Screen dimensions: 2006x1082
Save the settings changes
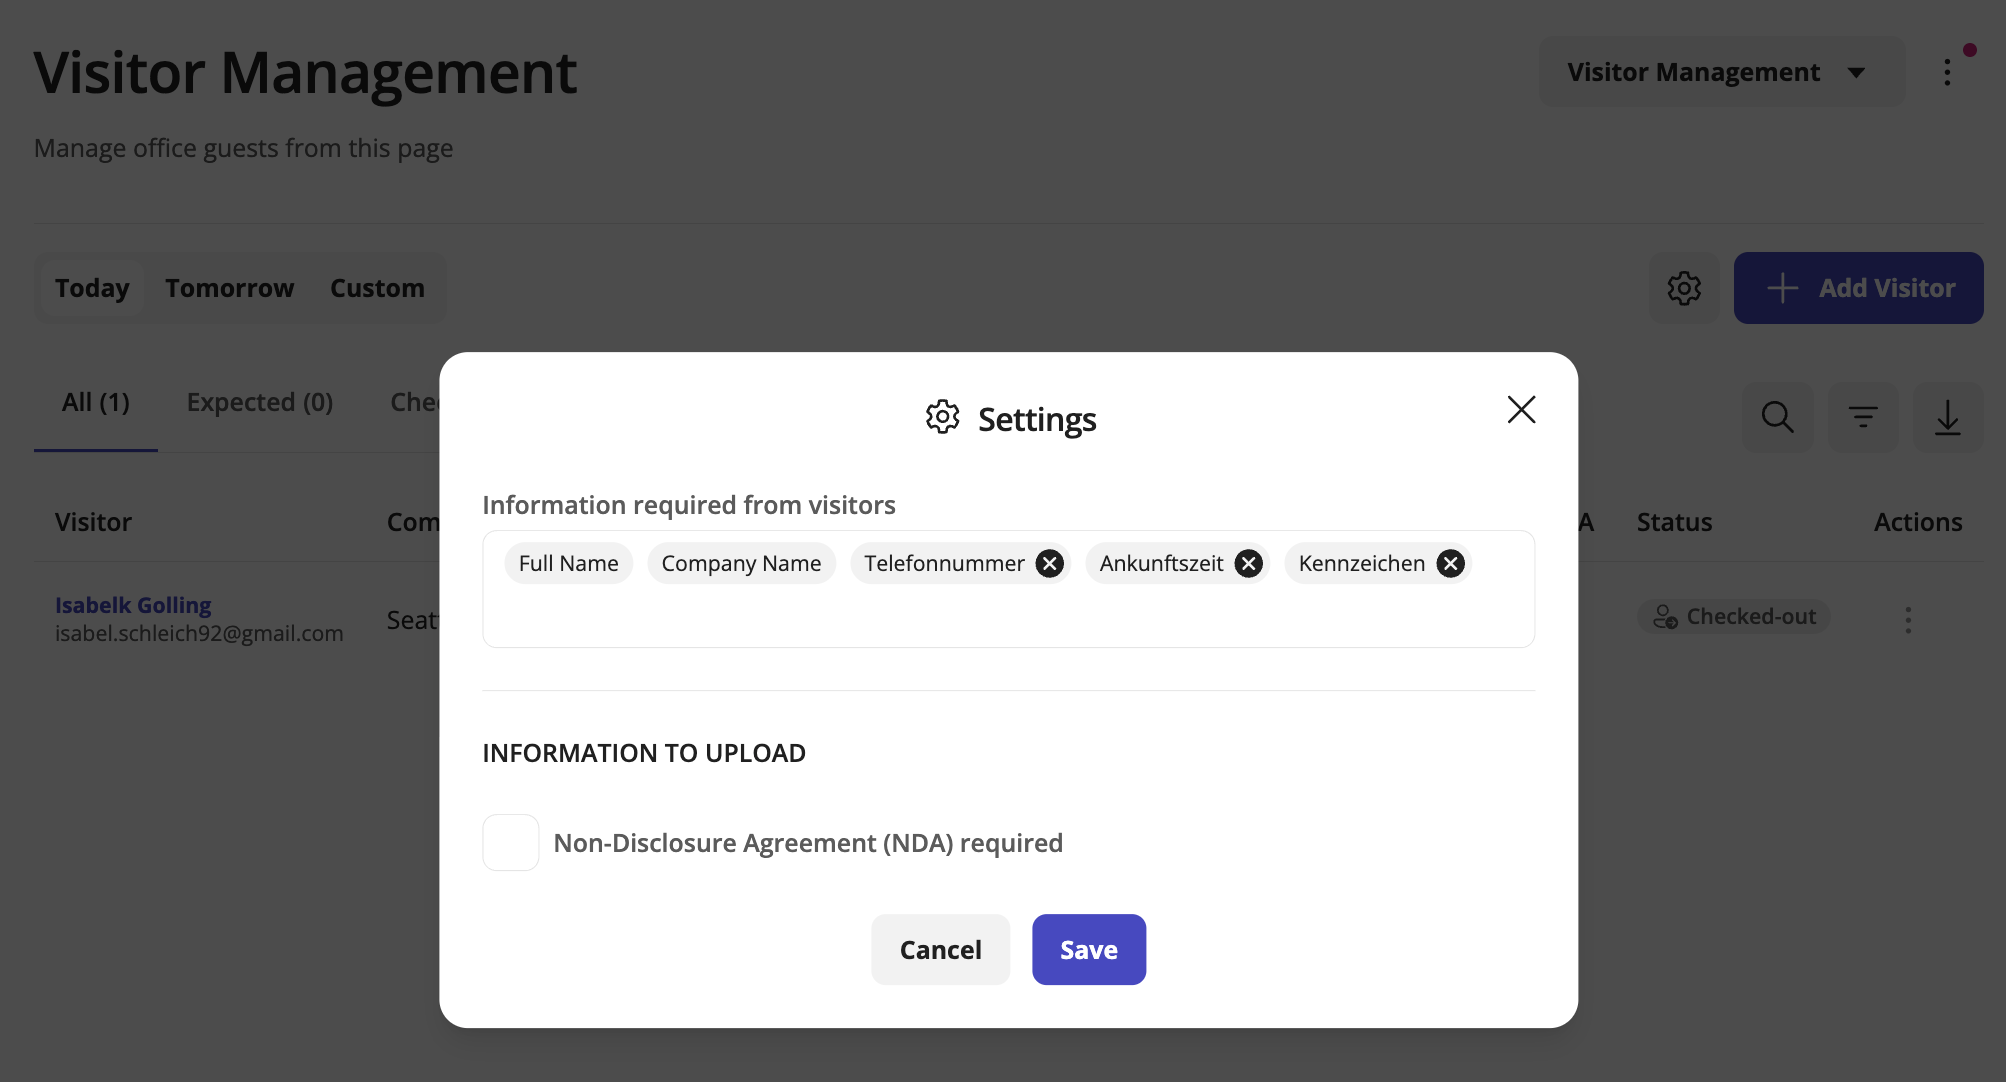point(1088,949)
